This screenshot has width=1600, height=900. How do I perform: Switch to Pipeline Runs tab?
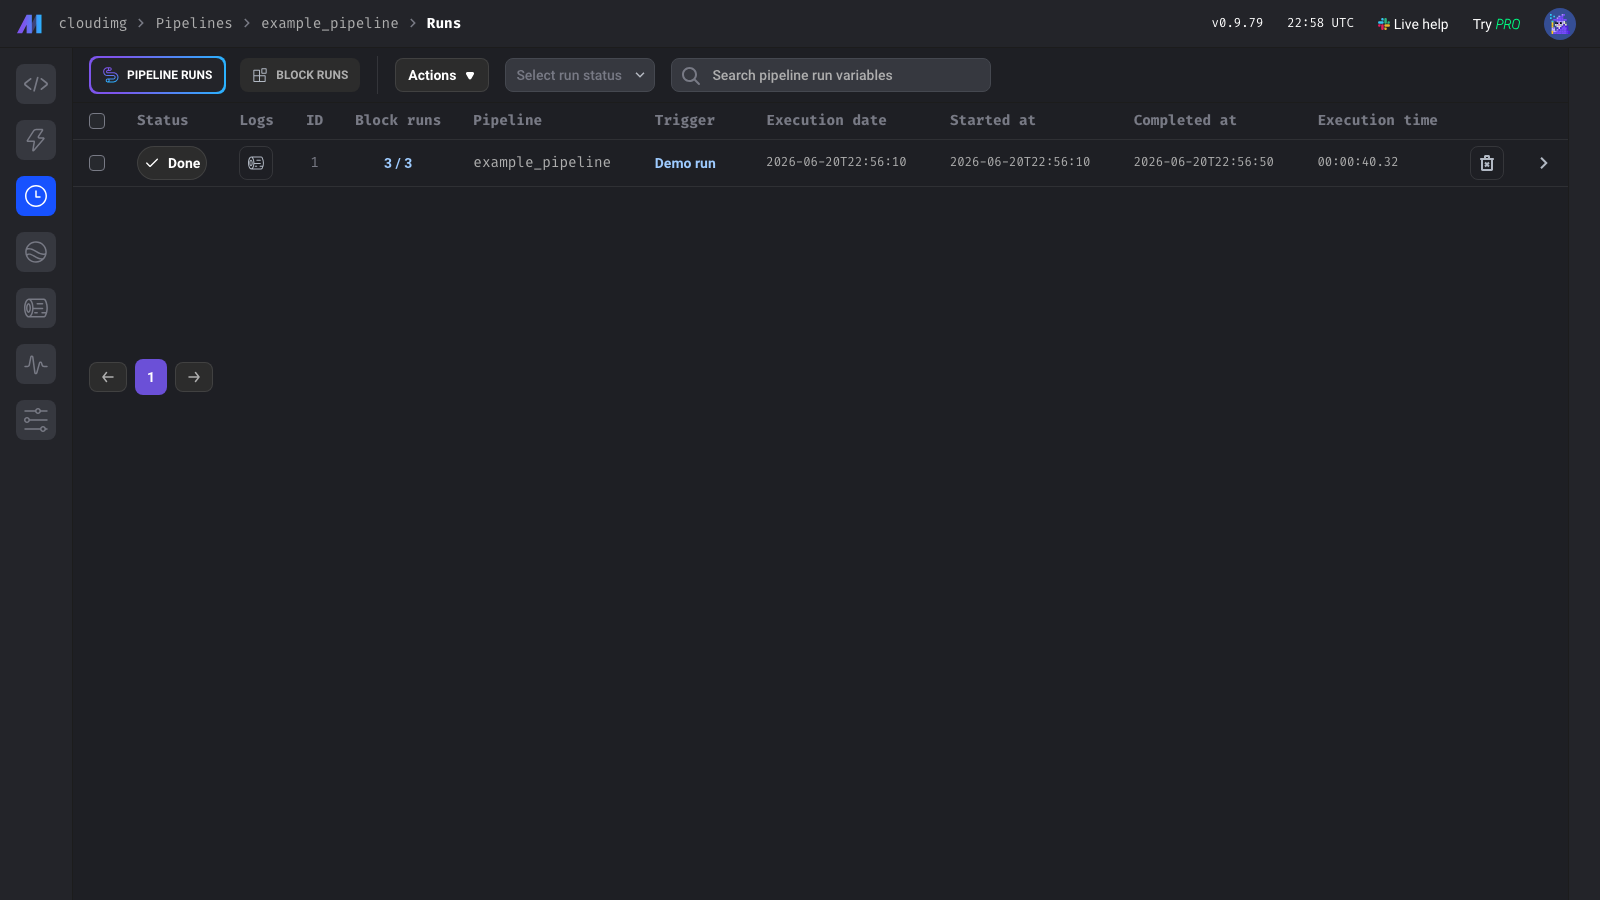157,75
